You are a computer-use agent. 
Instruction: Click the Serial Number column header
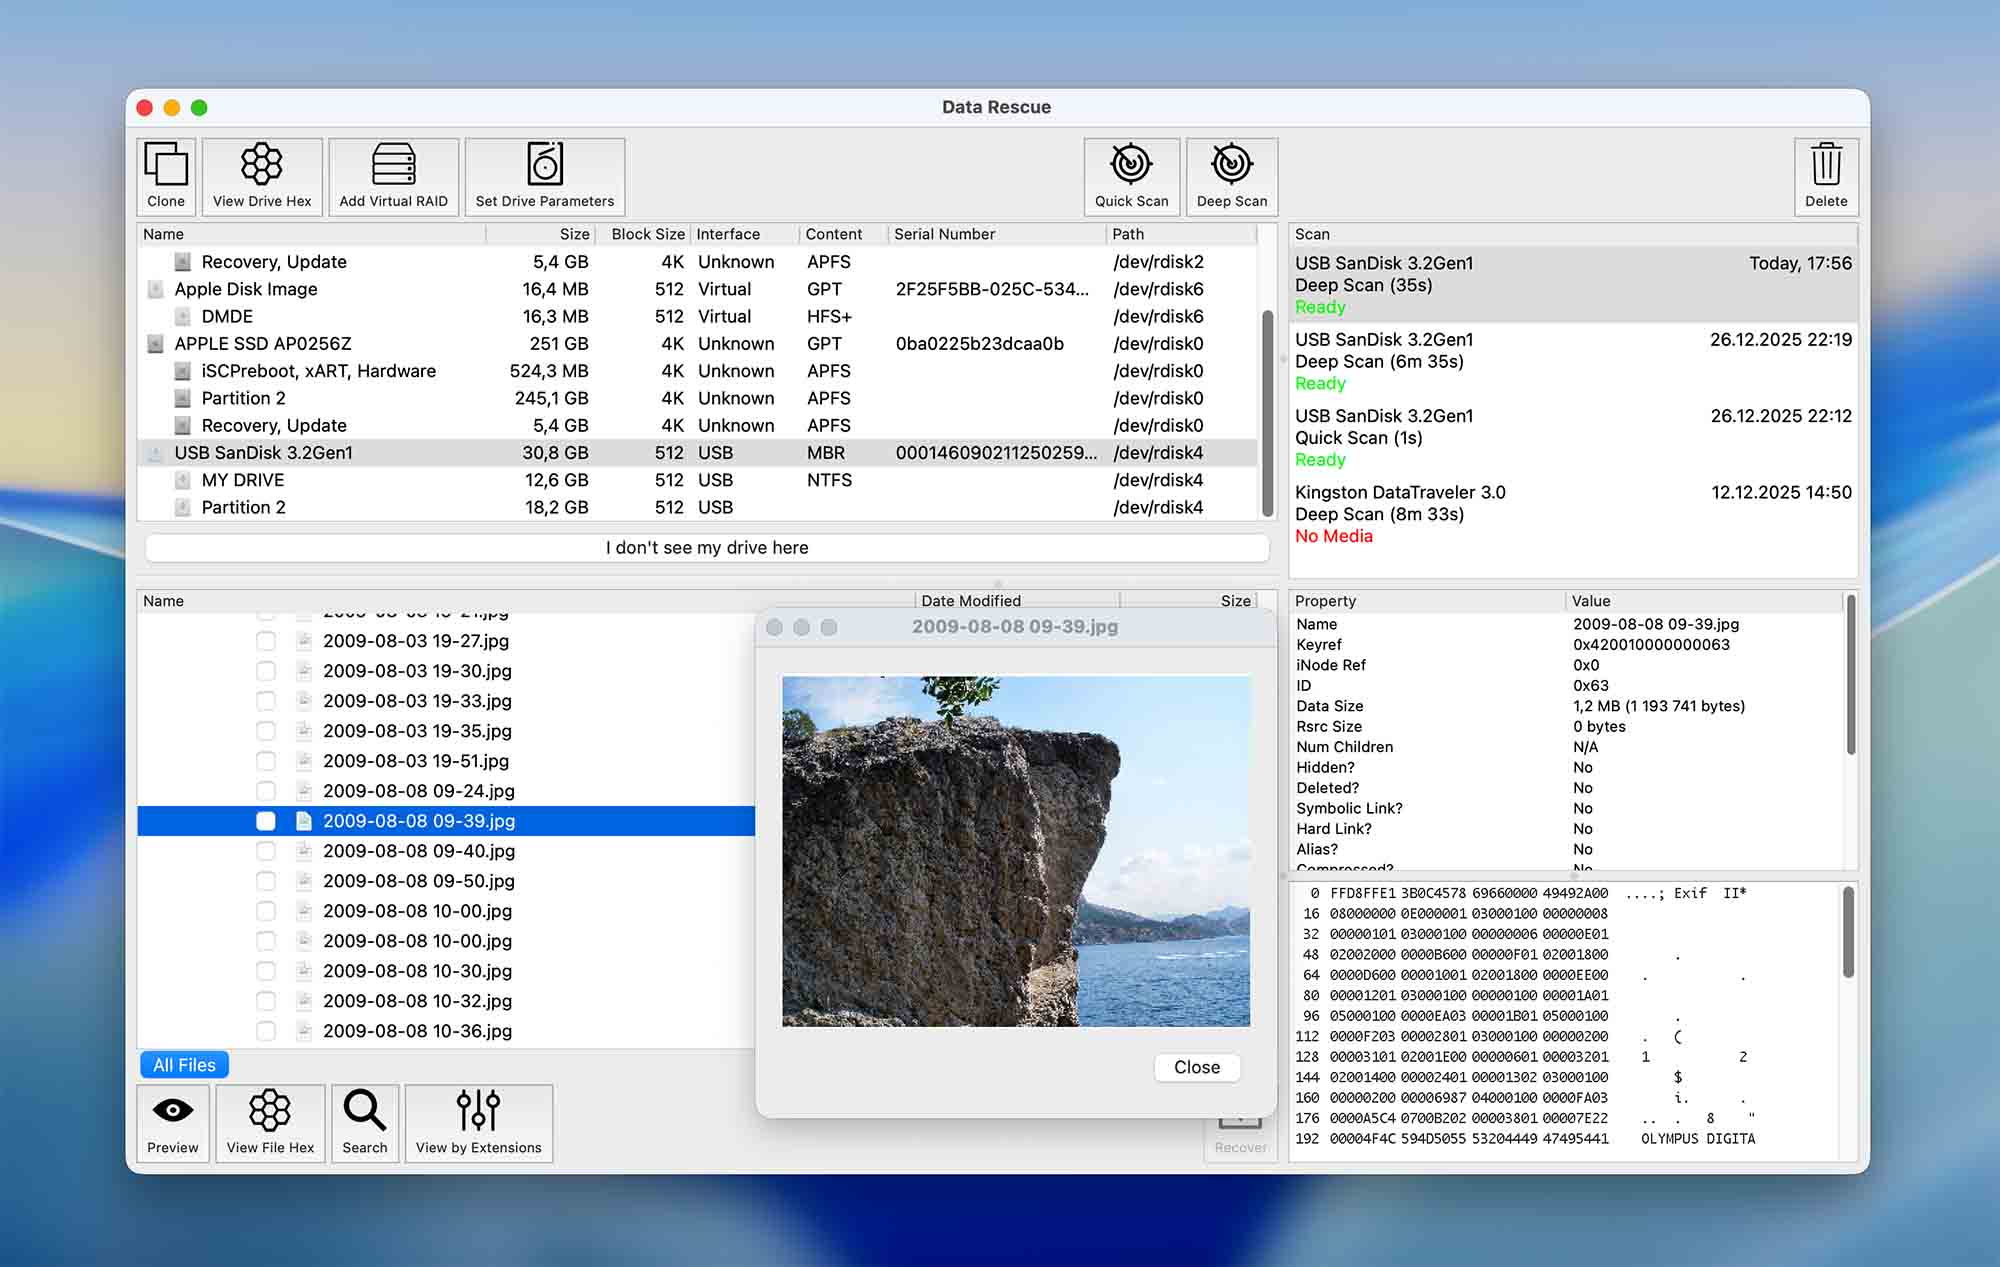[996, 234]
